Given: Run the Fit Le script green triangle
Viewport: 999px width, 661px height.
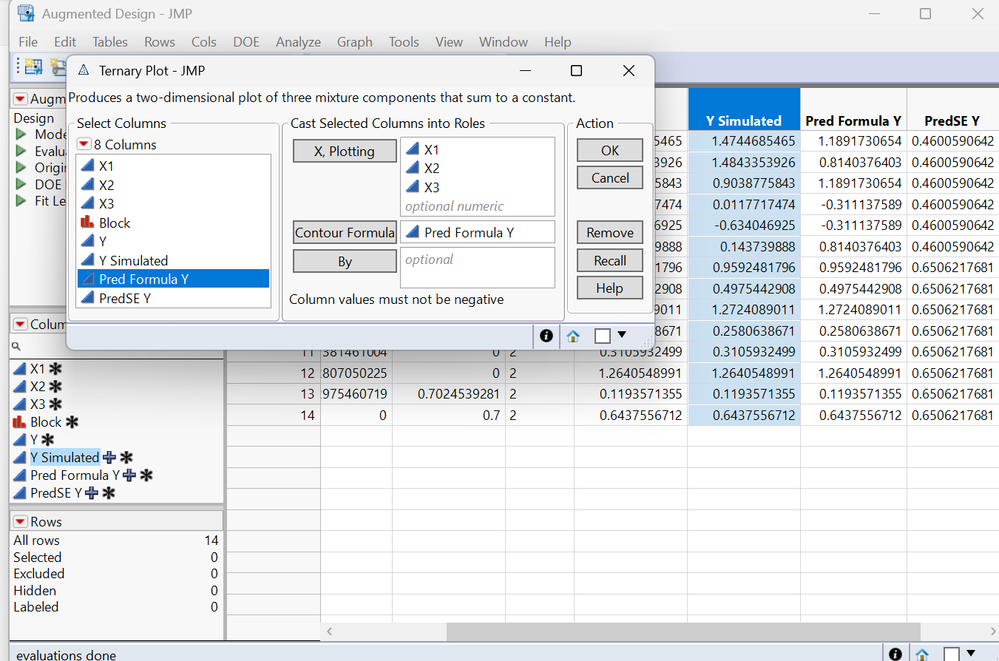Looking at the screenshot, I should 21,201.
